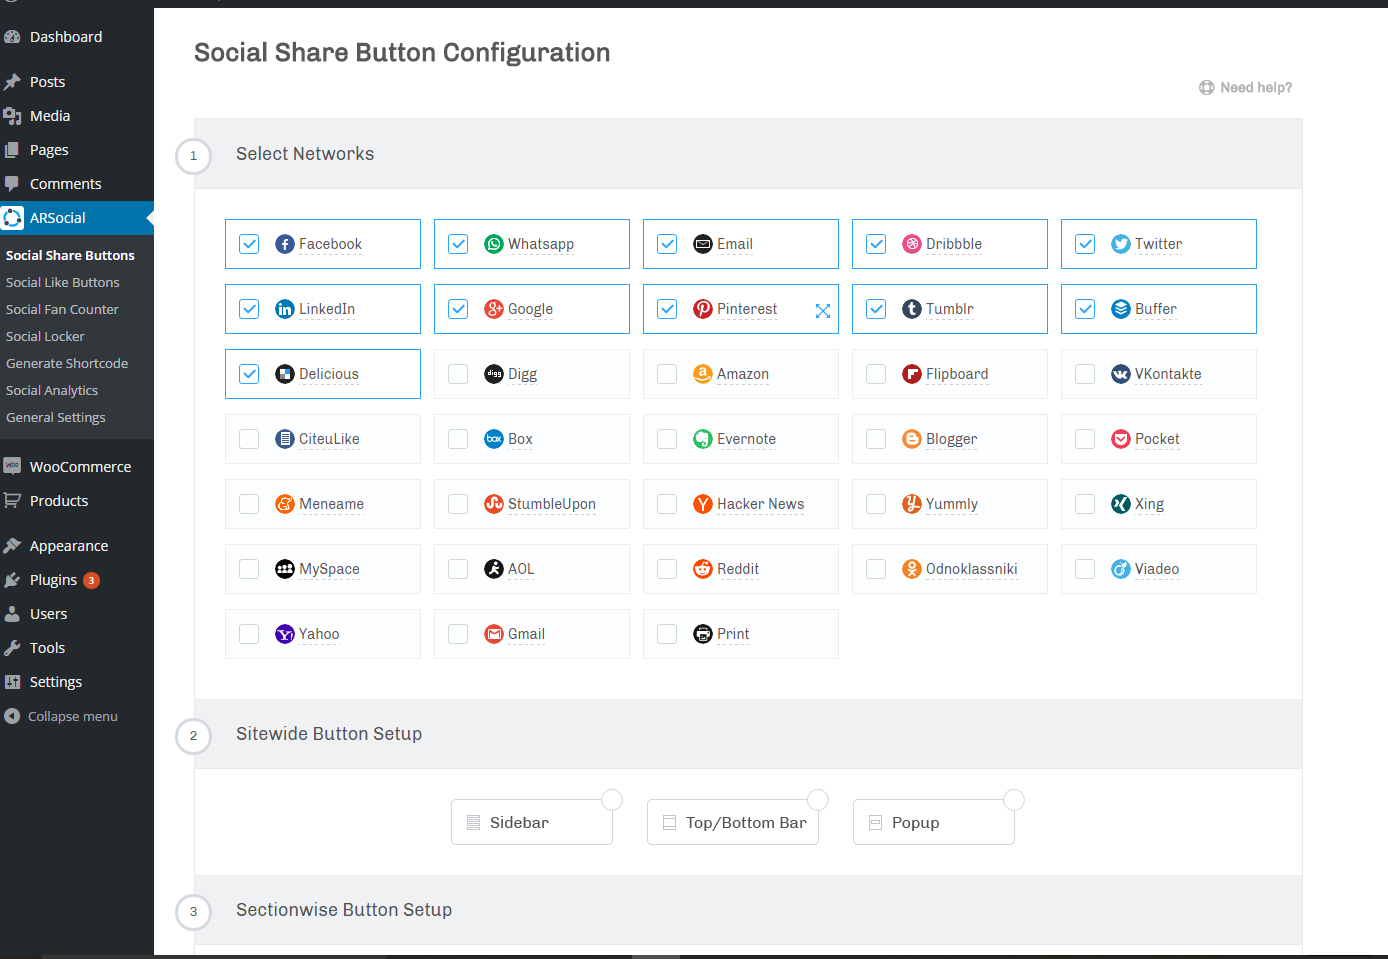The height and width of the screenshot is (959, 1388).
Task: Click the StumbleUpon logo icon
Action: pyautogui.click(x=494, y=504)
